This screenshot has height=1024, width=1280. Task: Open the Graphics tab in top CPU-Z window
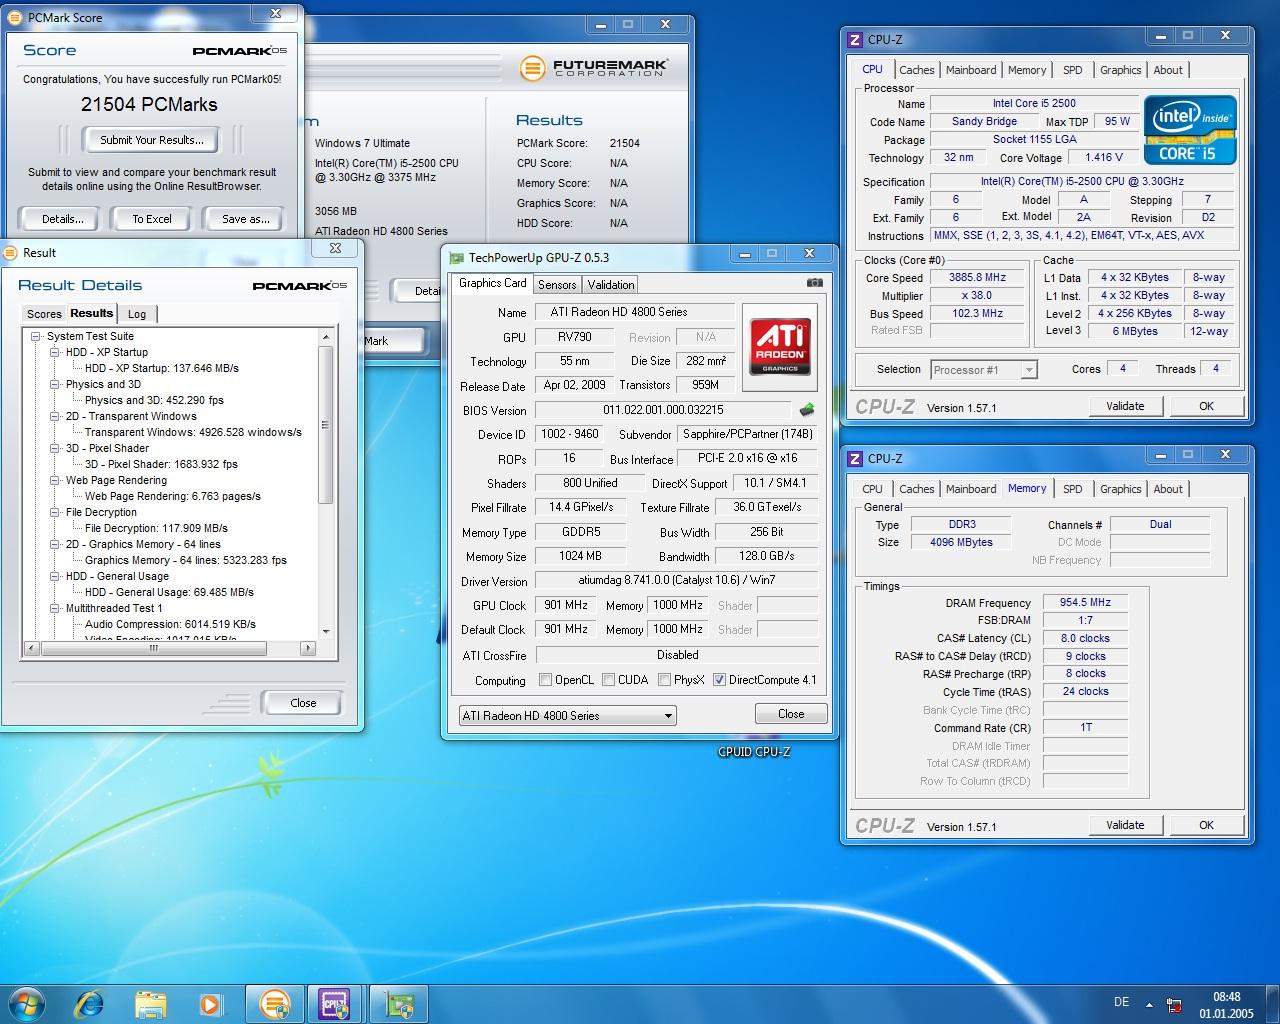click(1120, 70)
